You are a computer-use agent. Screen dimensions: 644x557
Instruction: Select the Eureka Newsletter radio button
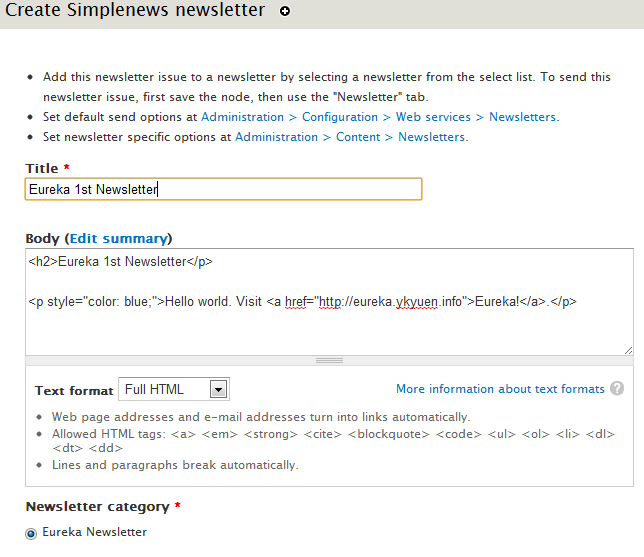click(31, 533)
